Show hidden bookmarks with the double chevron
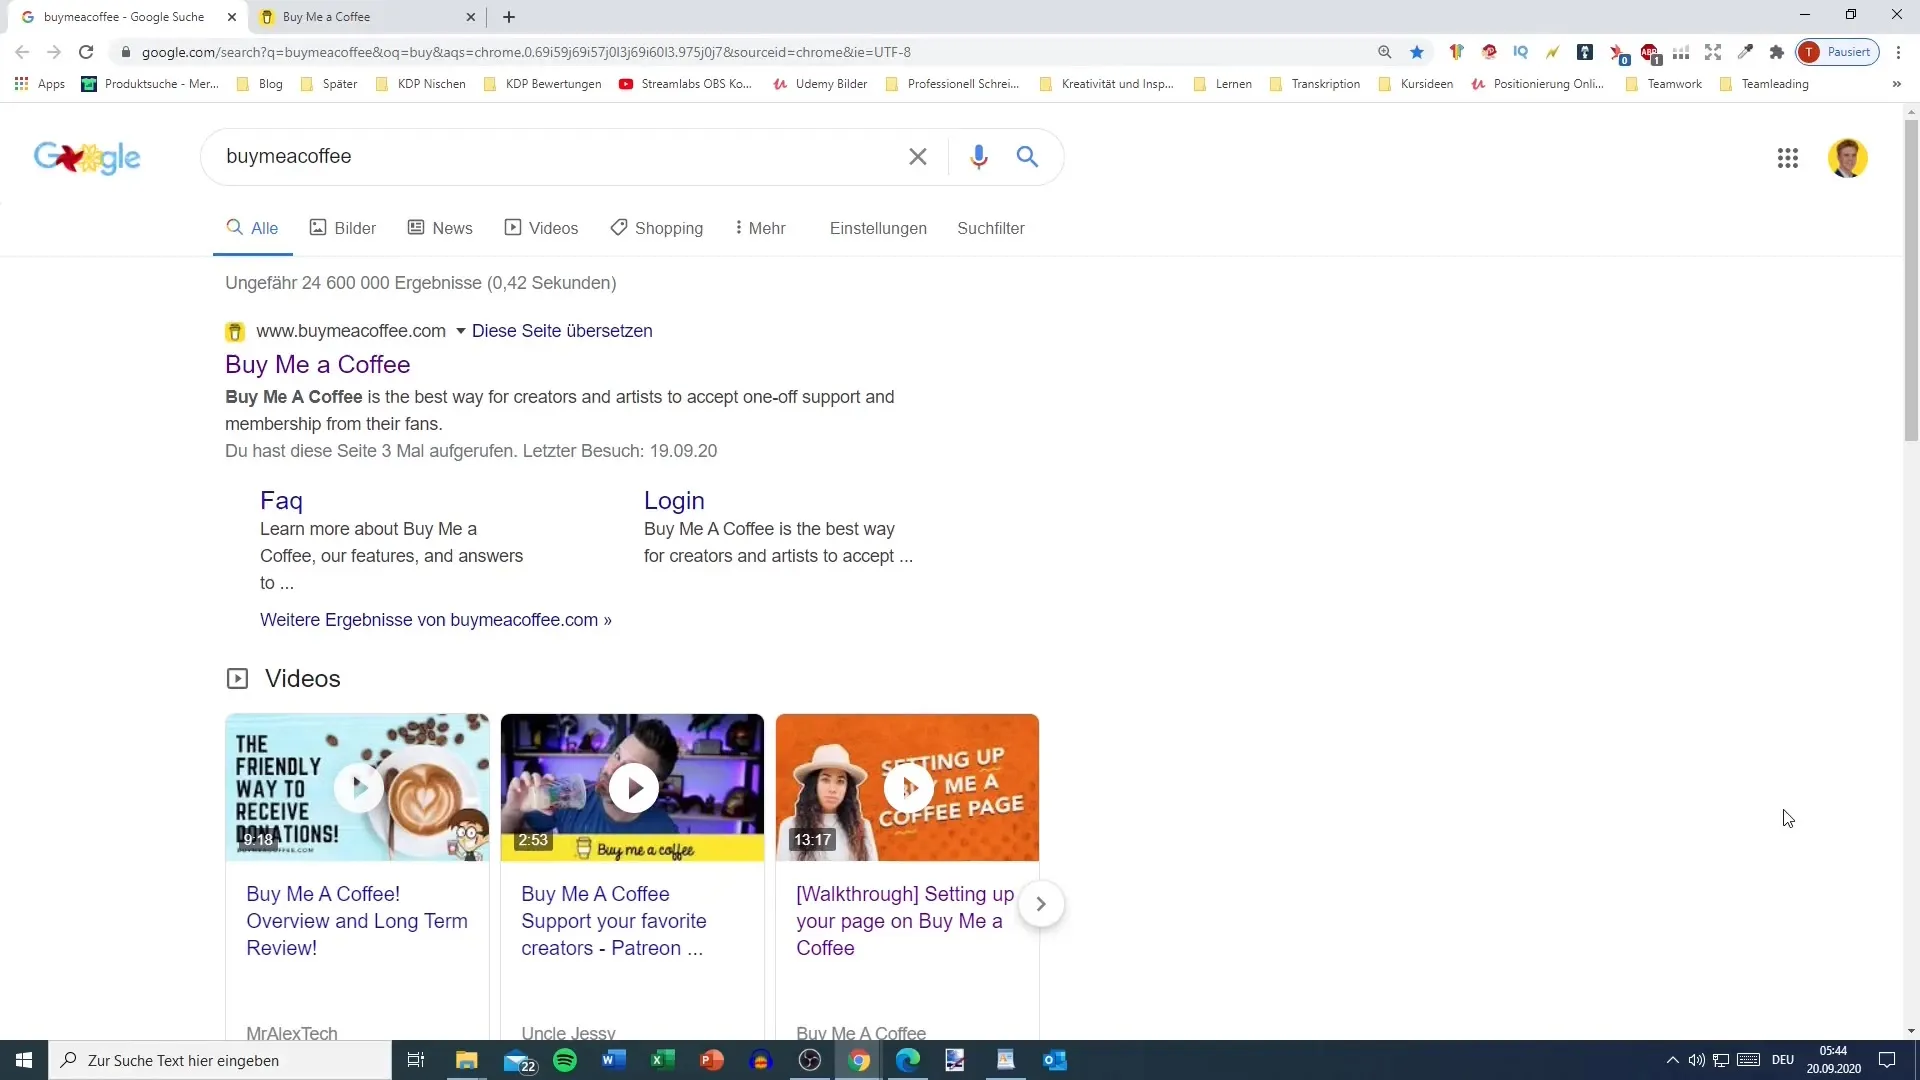 1896,84
